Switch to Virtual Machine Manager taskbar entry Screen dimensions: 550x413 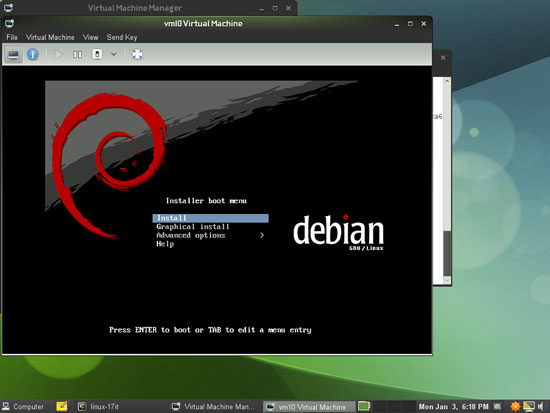click(213, 407)
